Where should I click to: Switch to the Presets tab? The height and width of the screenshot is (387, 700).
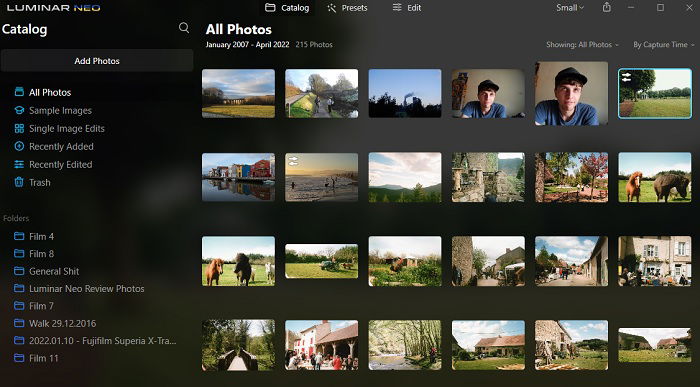pos(347,8)
